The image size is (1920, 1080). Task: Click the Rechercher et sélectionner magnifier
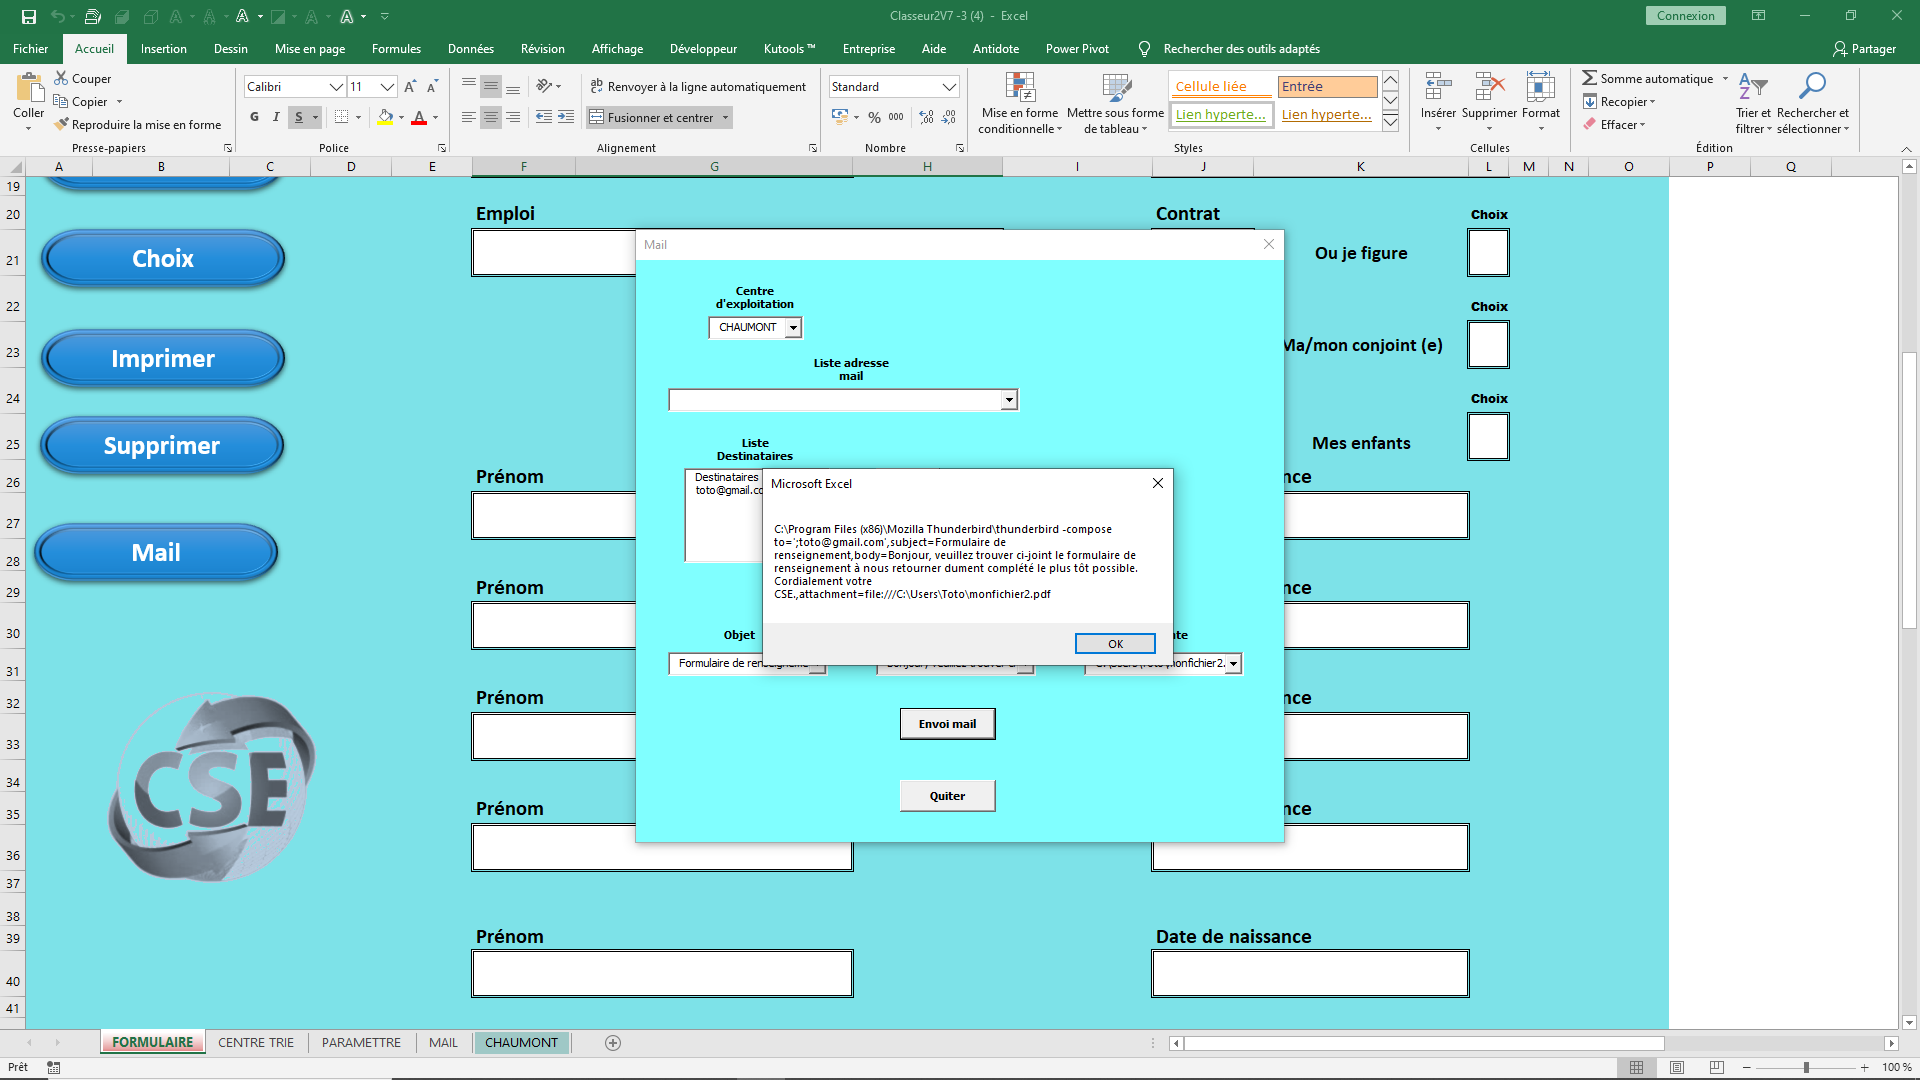click(x=1812, y=87)
